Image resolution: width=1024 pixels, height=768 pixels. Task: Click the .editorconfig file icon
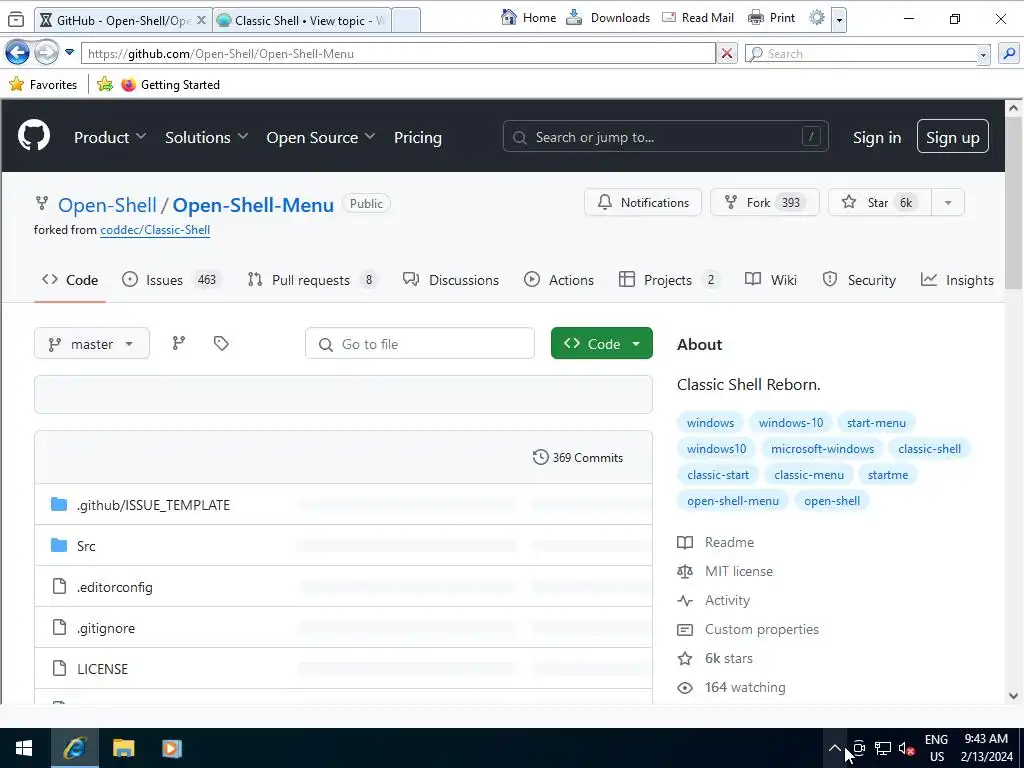59,586
